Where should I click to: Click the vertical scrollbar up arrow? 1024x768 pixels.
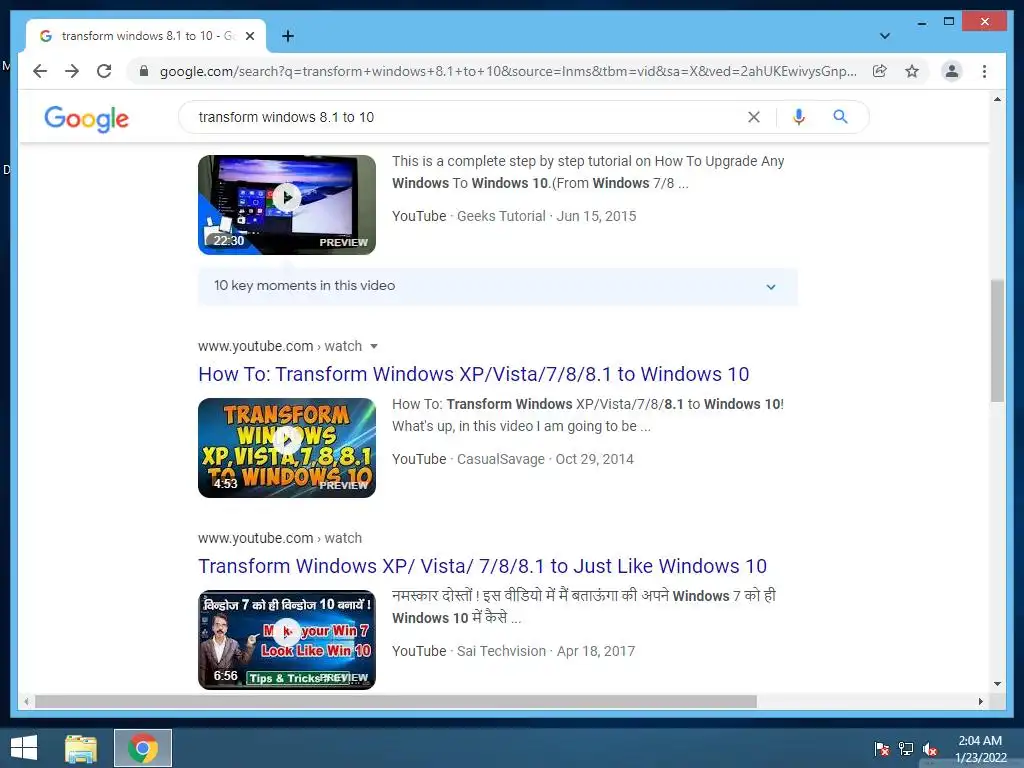click(997, 99)
